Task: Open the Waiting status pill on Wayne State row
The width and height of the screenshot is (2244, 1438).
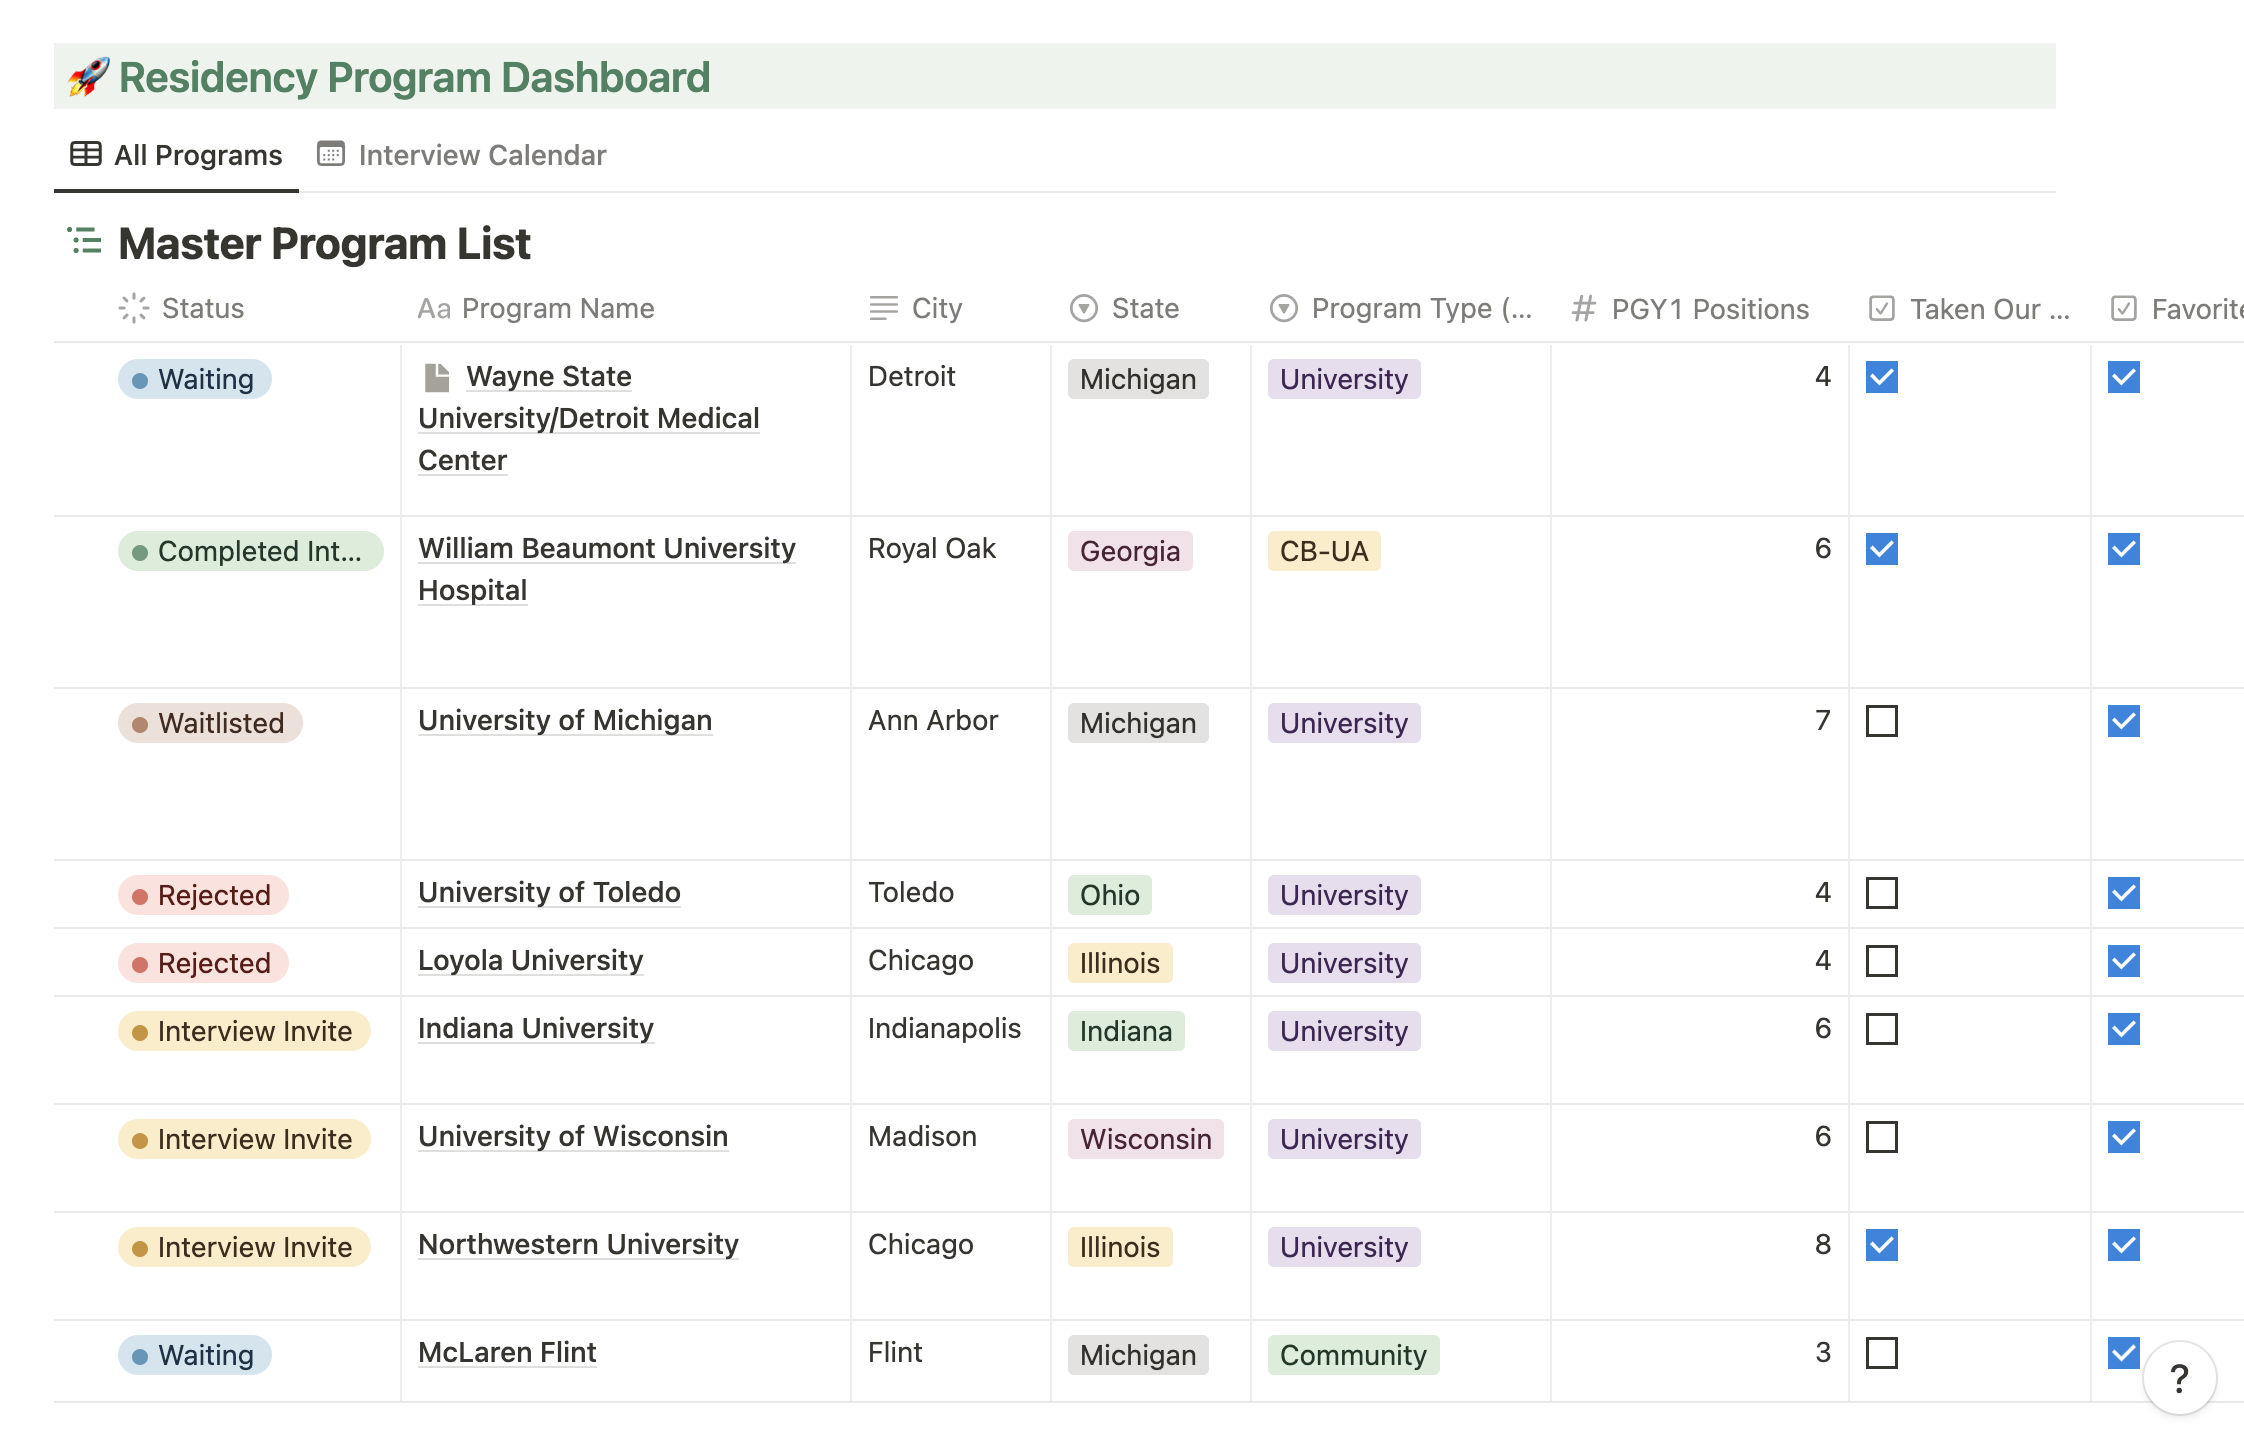Action: tap(194, 378)
